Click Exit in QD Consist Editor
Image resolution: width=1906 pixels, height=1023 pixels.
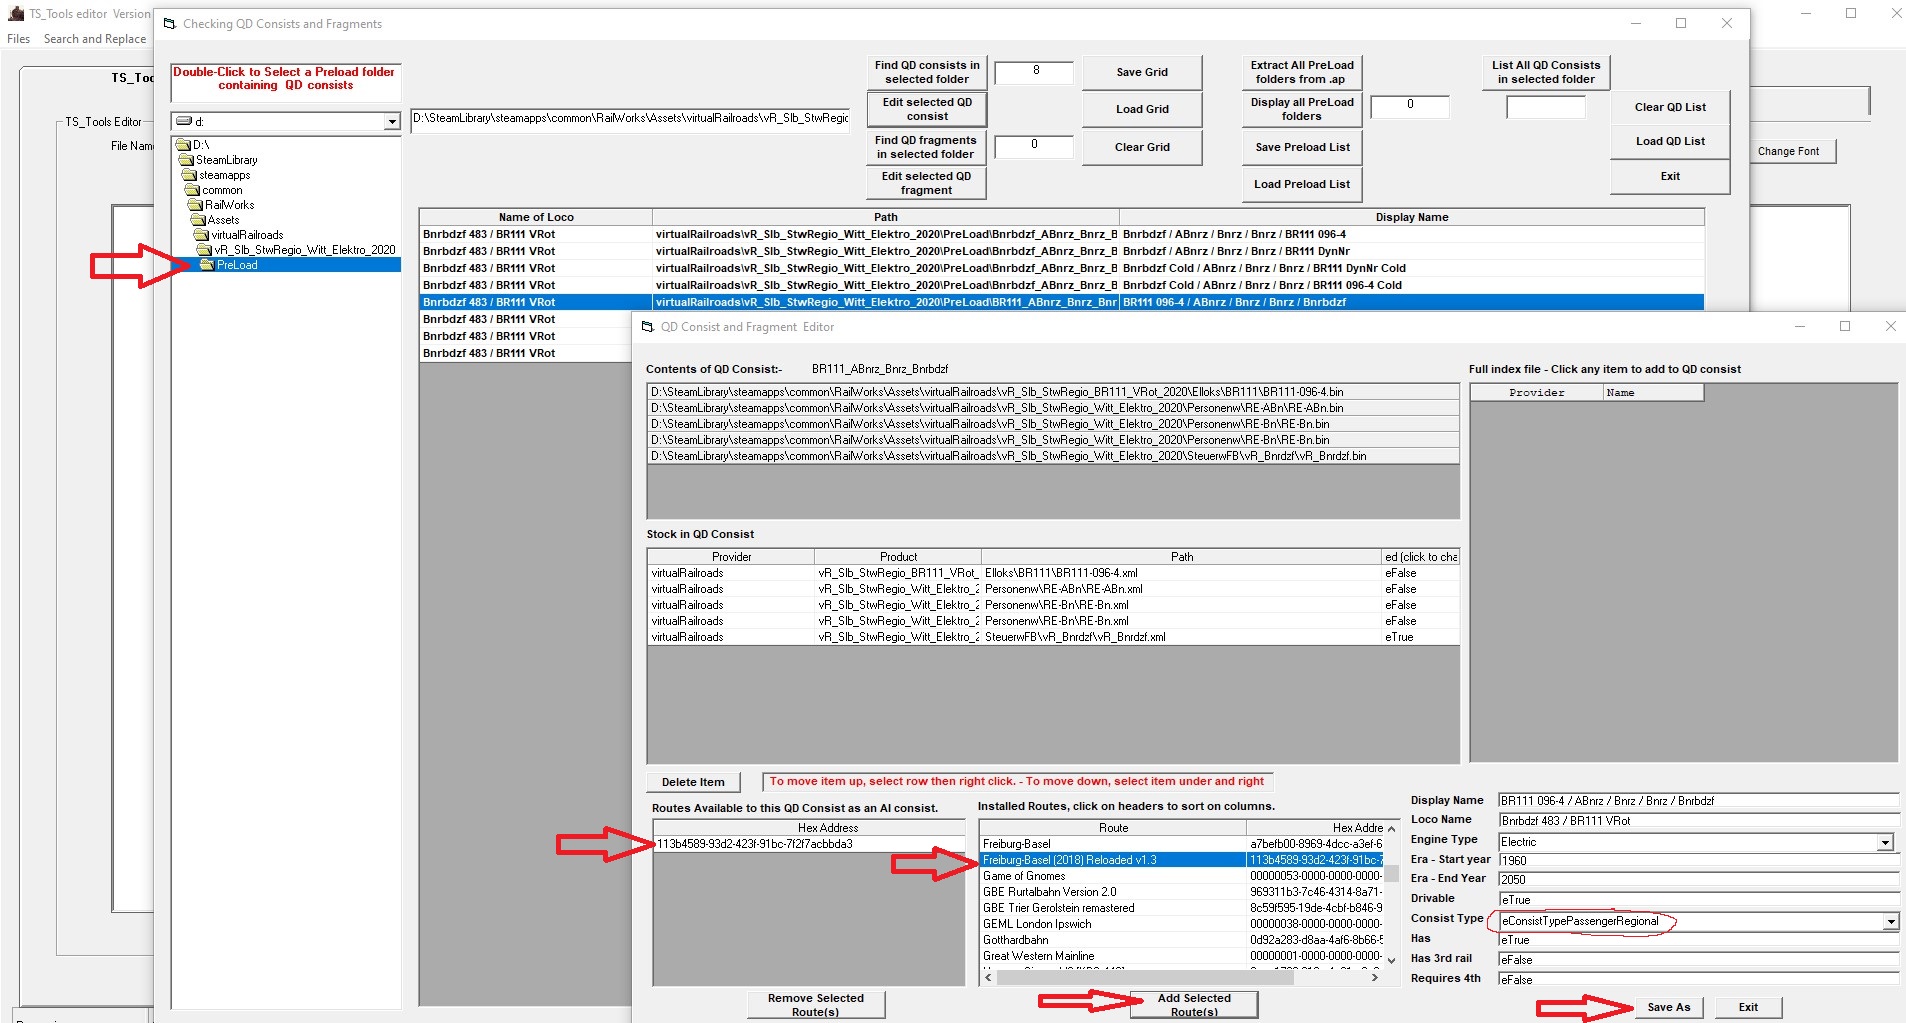(x=1748, y=1007)
